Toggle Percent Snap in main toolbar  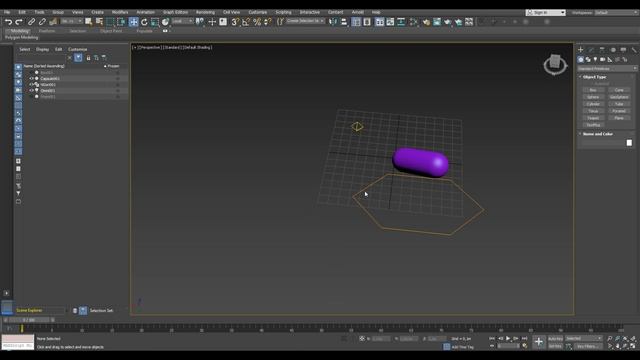(257, 22)
